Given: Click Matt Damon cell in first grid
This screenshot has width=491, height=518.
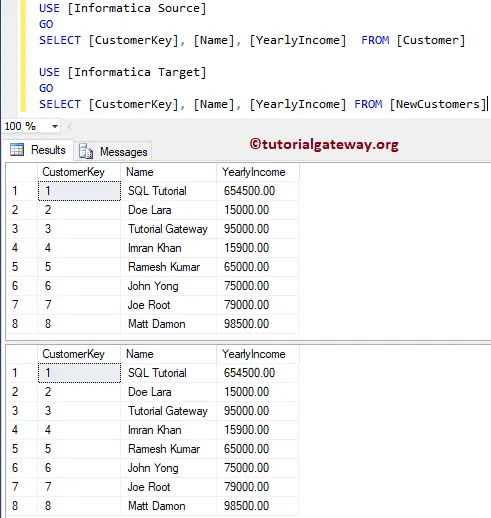Looking at the screenshot, I should click(x=168, y=324).
